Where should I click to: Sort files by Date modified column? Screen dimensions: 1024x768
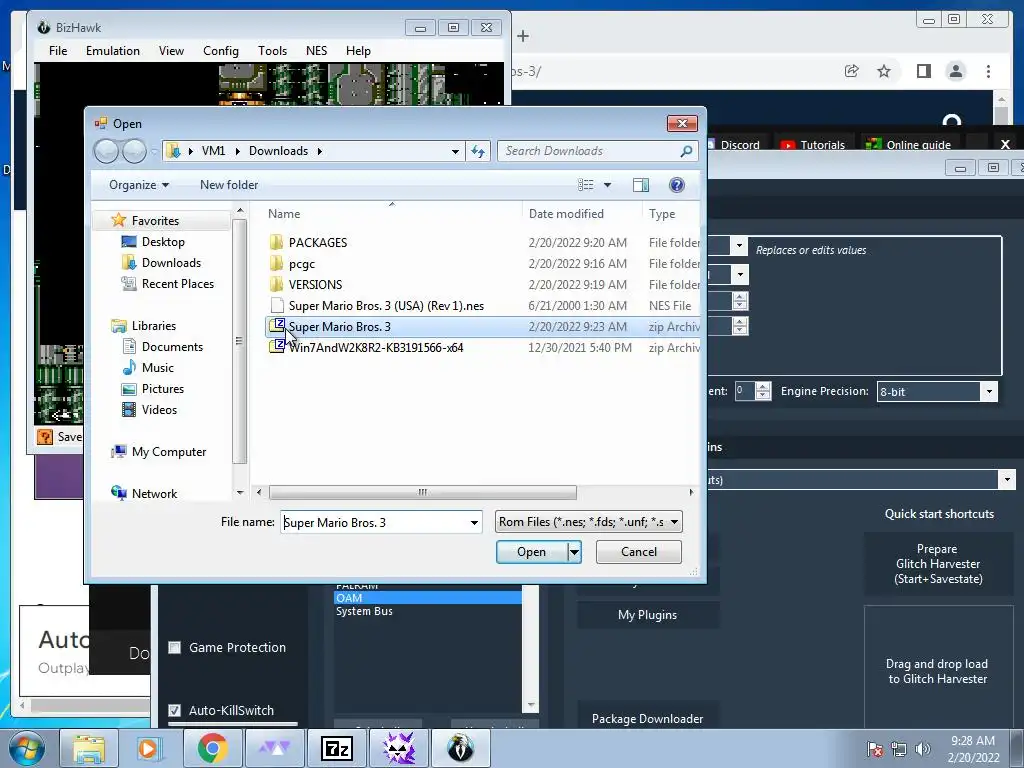[x=566, y=214]
